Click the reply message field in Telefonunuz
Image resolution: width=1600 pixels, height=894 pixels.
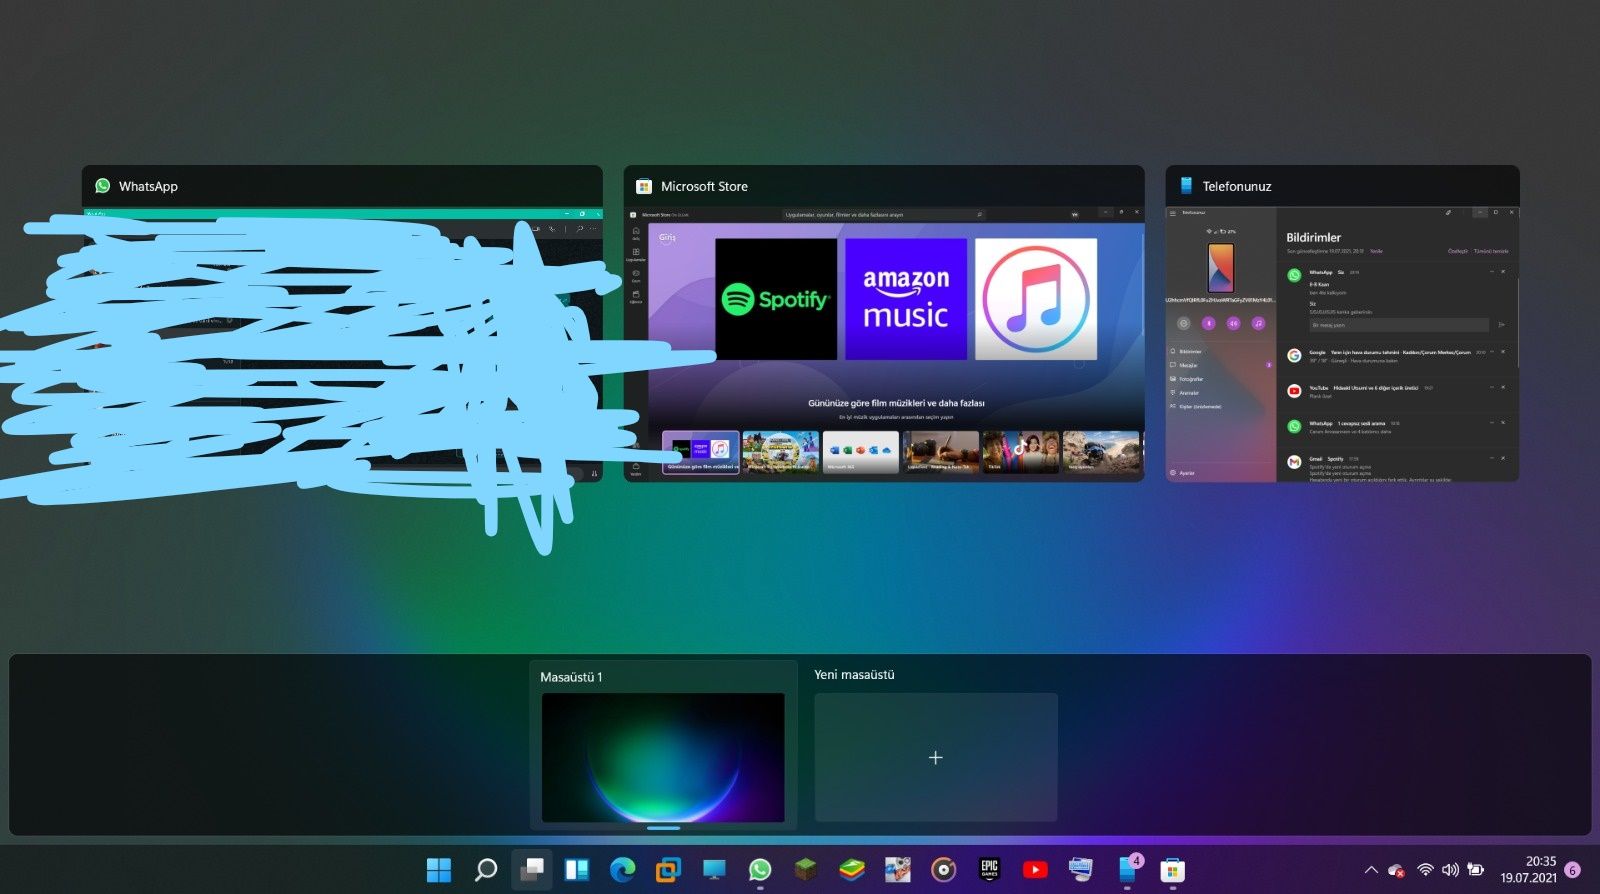click(x=1398, y=325)
